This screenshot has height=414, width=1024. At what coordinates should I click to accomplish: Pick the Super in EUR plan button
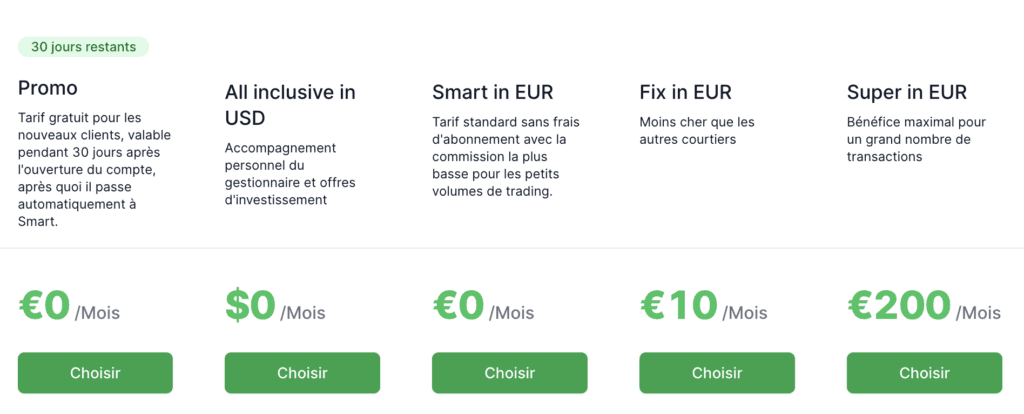click(924, 373)
